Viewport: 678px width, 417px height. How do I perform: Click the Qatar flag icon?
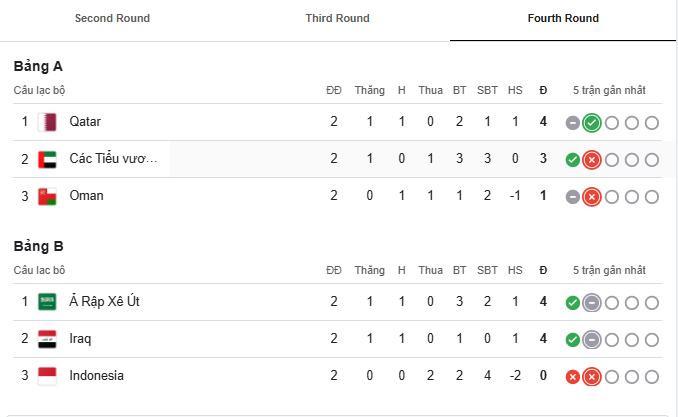tap(47, 122)
